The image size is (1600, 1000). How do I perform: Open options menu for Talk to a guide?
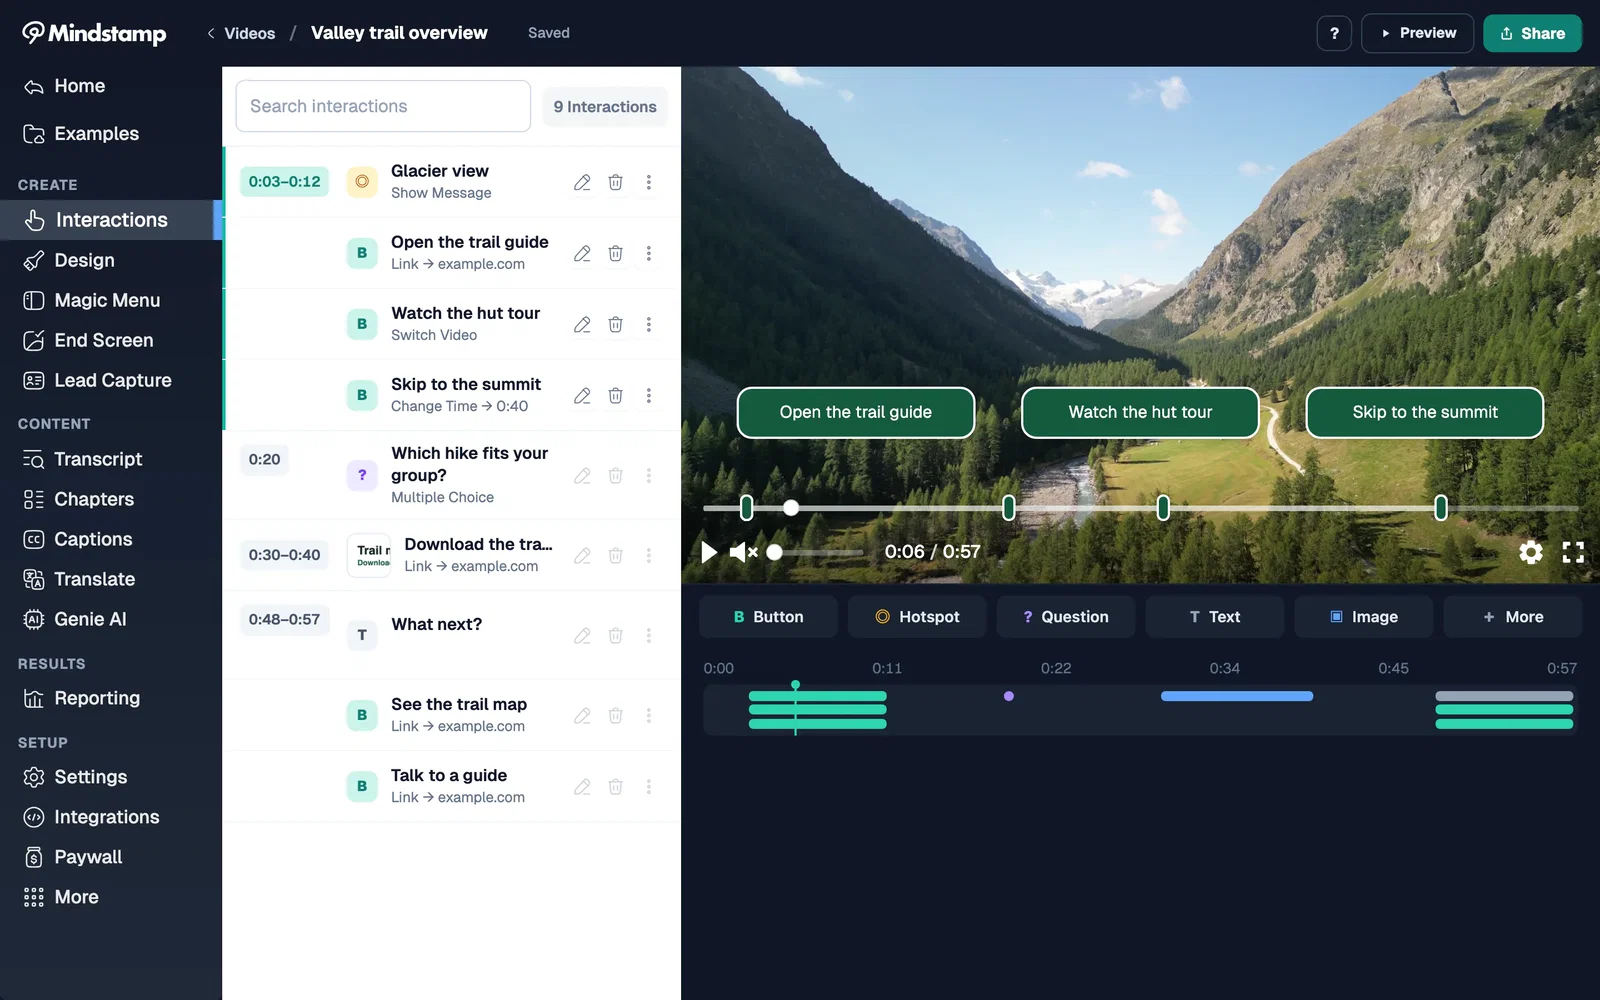pyautogui.click(x=649, y=786)
